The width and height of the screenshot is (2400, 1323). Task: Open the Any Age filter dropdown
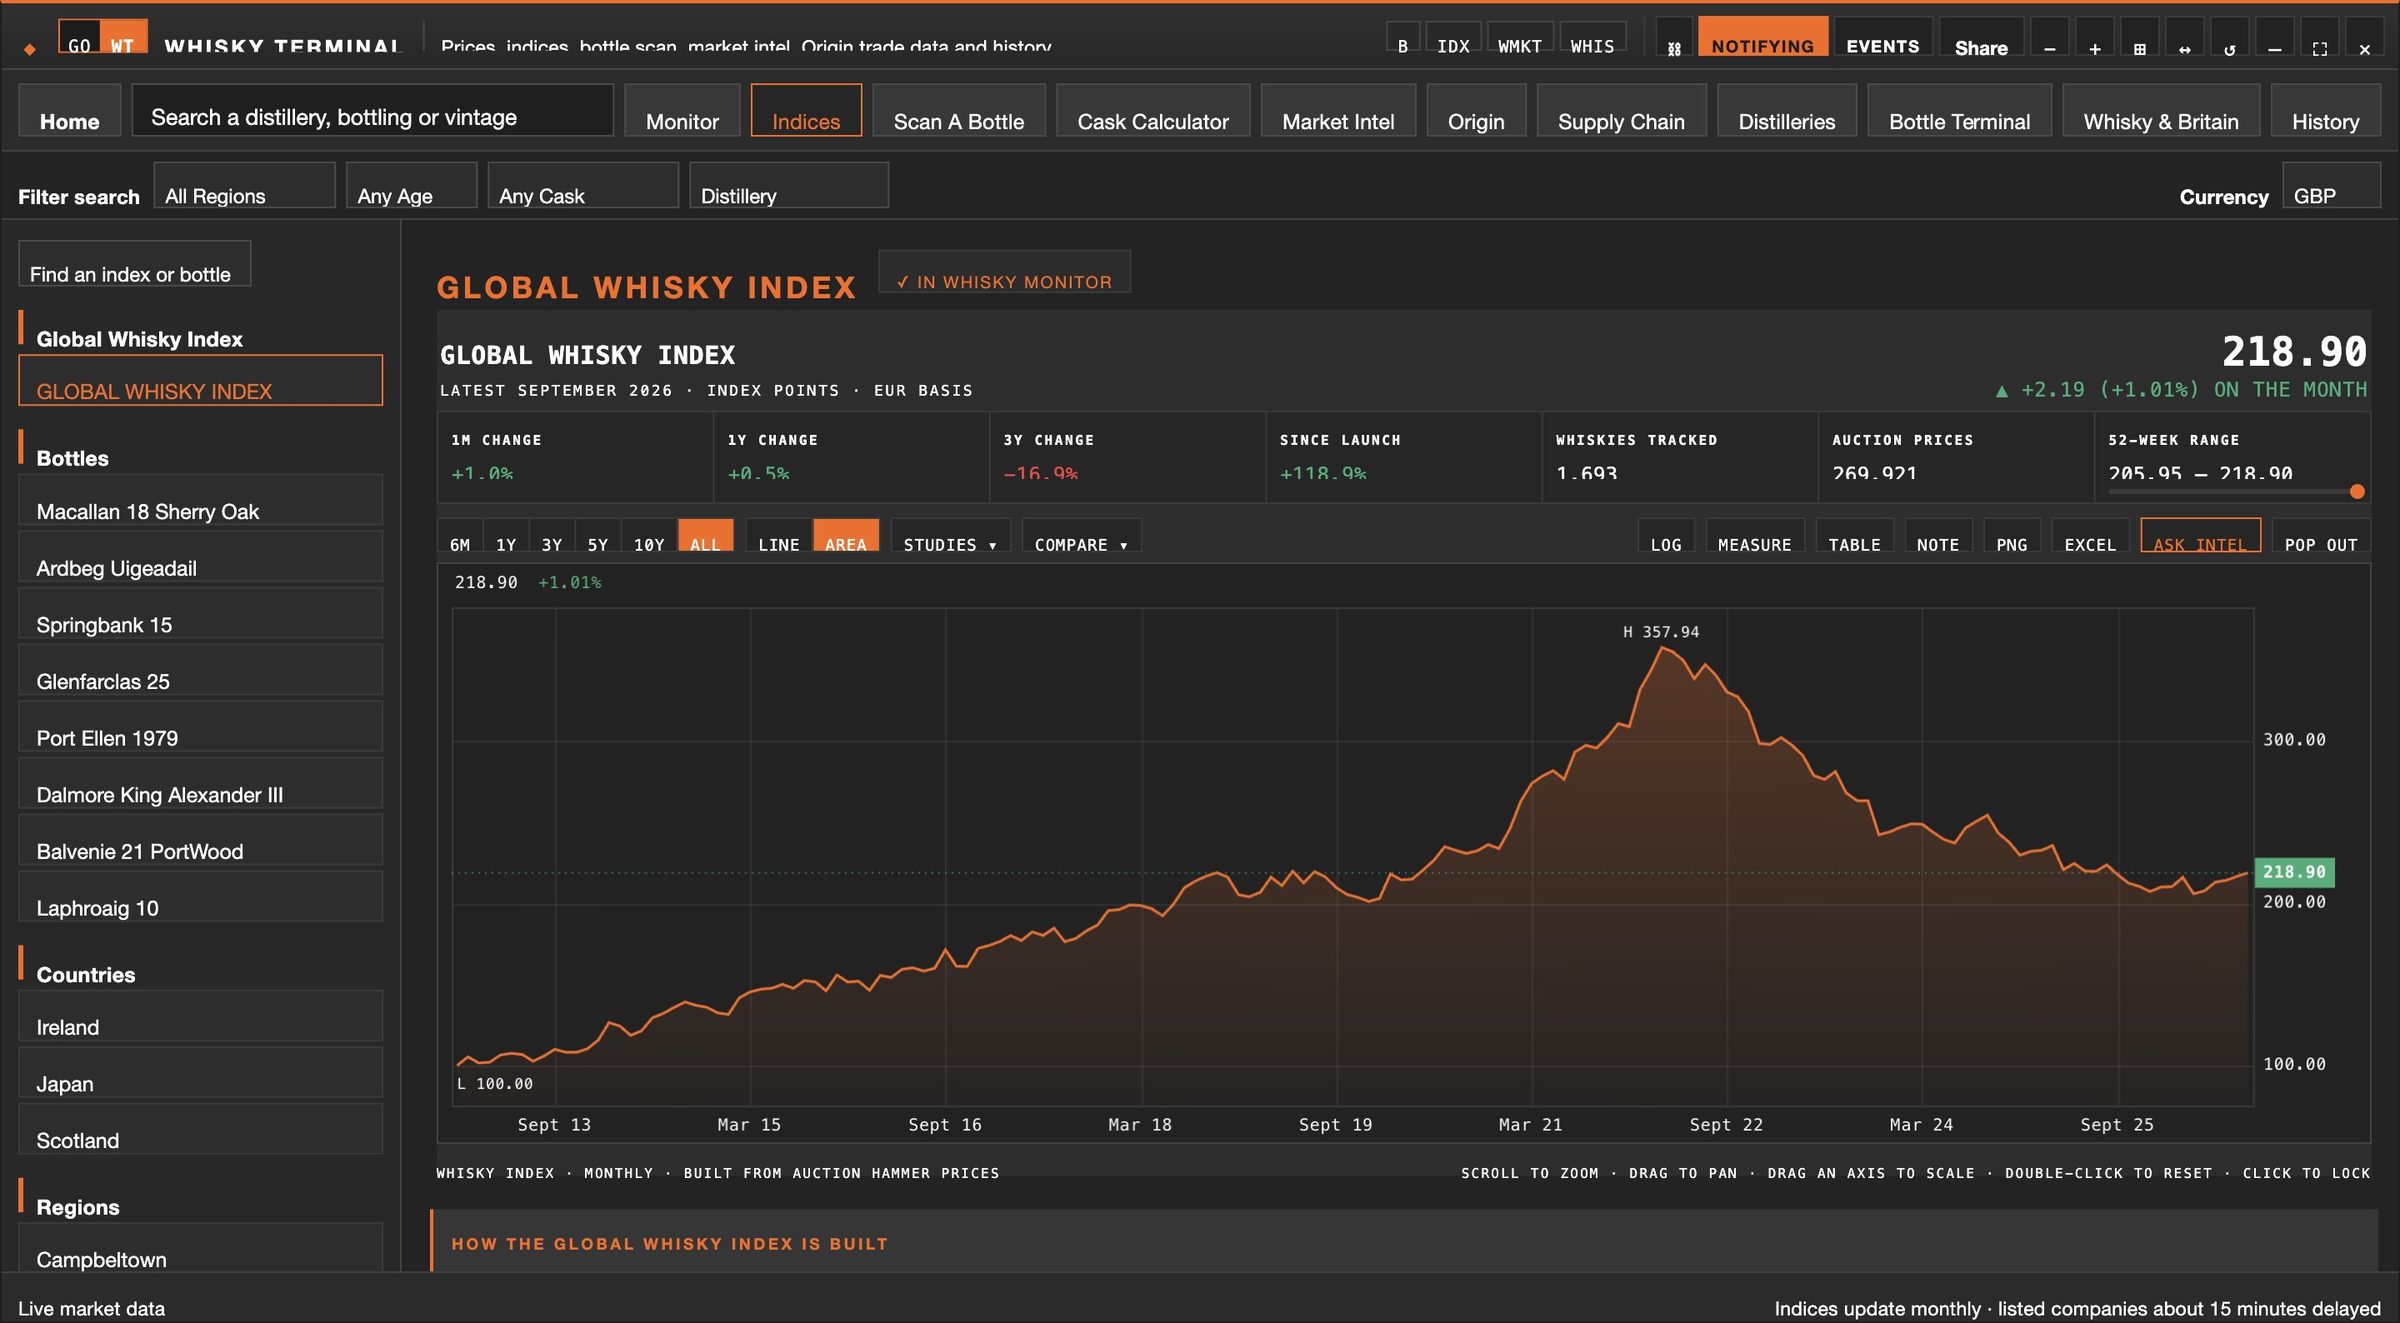pos(411,186)
